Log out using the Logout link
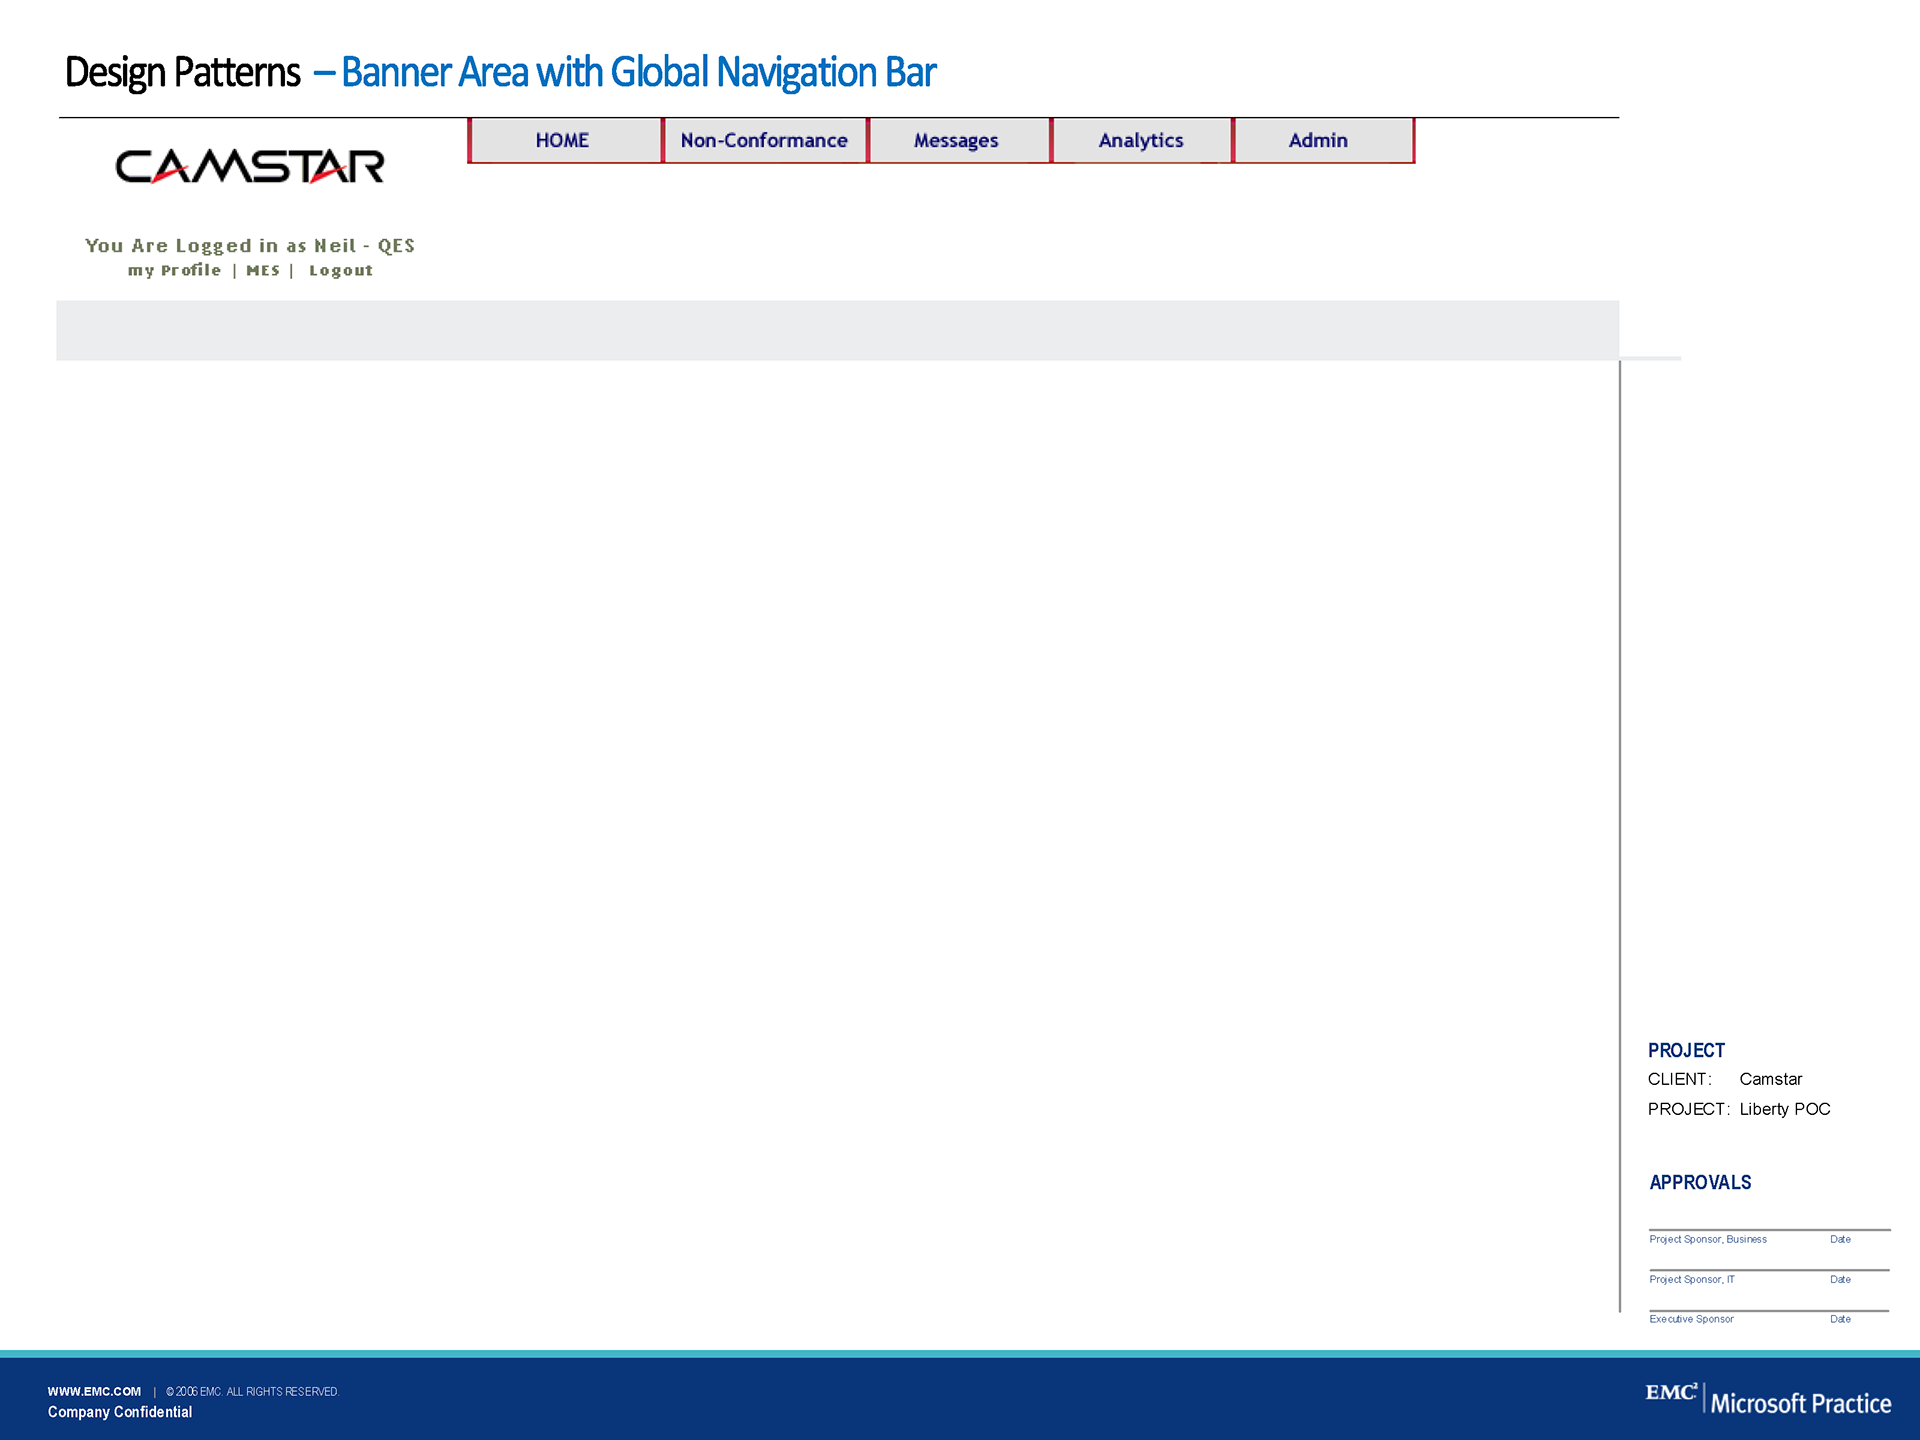 pos(341,271)
